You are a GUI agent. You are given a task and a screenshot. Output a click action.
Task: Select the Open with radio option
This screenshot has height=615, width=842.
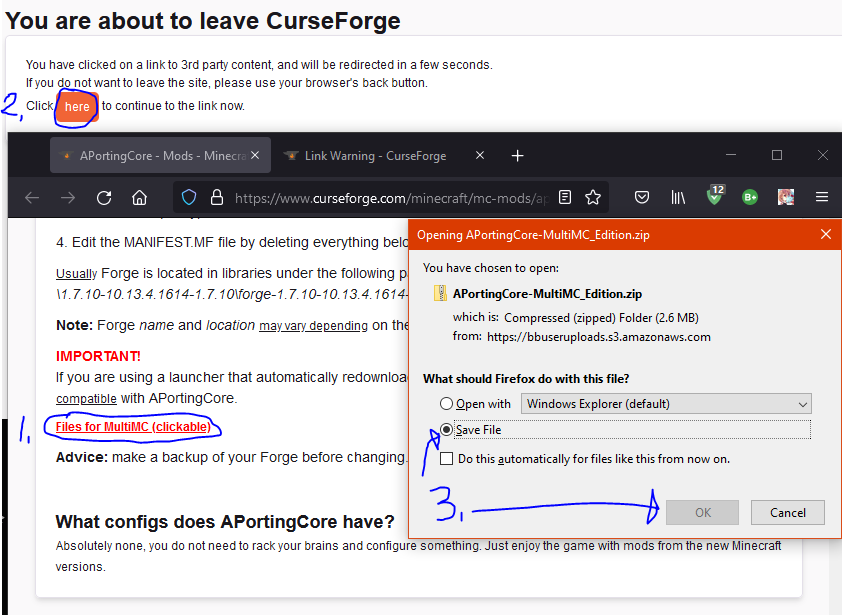coord(446,403)
